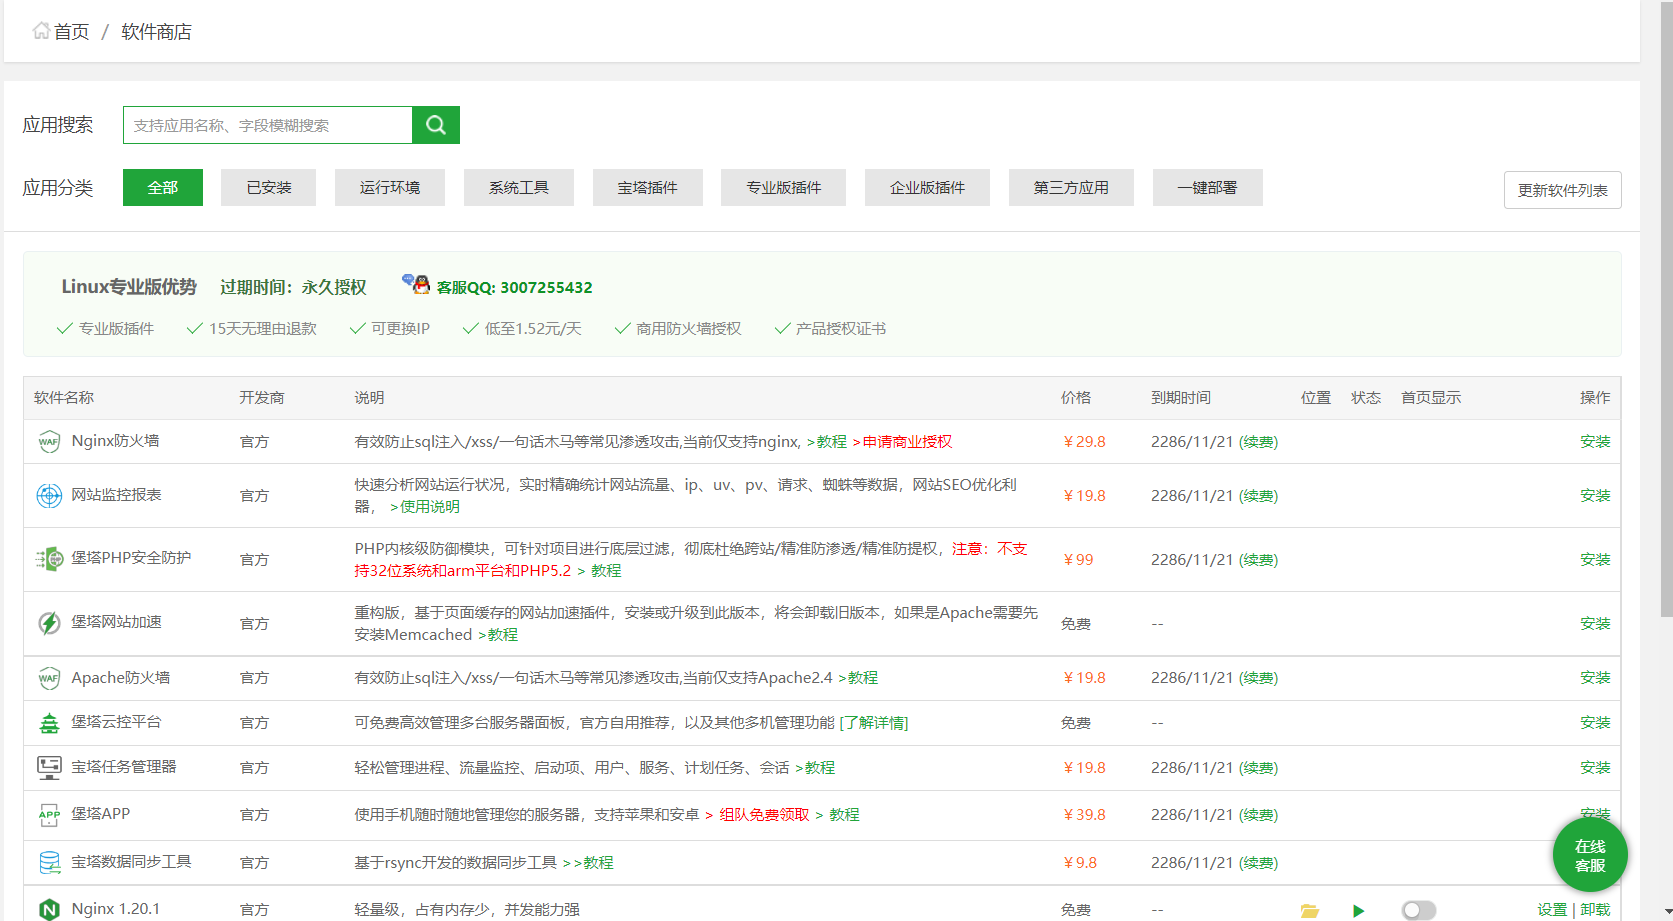Screen dimensions: 1673x921
Task: Click the 到期时间 column header
Action: pyautogui.click(x=1180, y=397)
